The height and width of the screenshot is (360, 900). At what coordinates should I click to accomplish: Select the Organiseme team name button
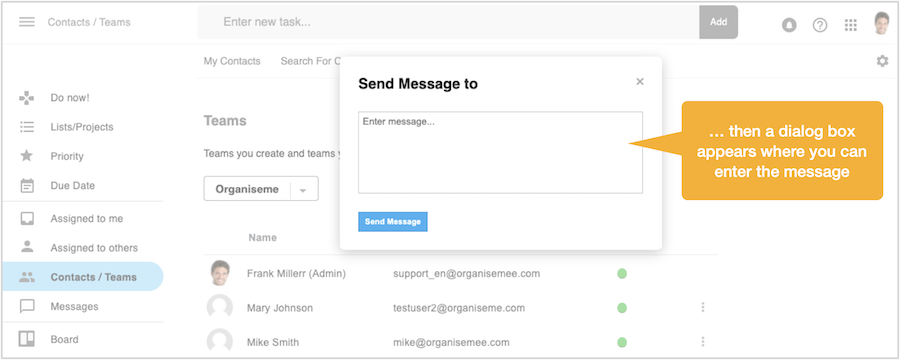247,189
